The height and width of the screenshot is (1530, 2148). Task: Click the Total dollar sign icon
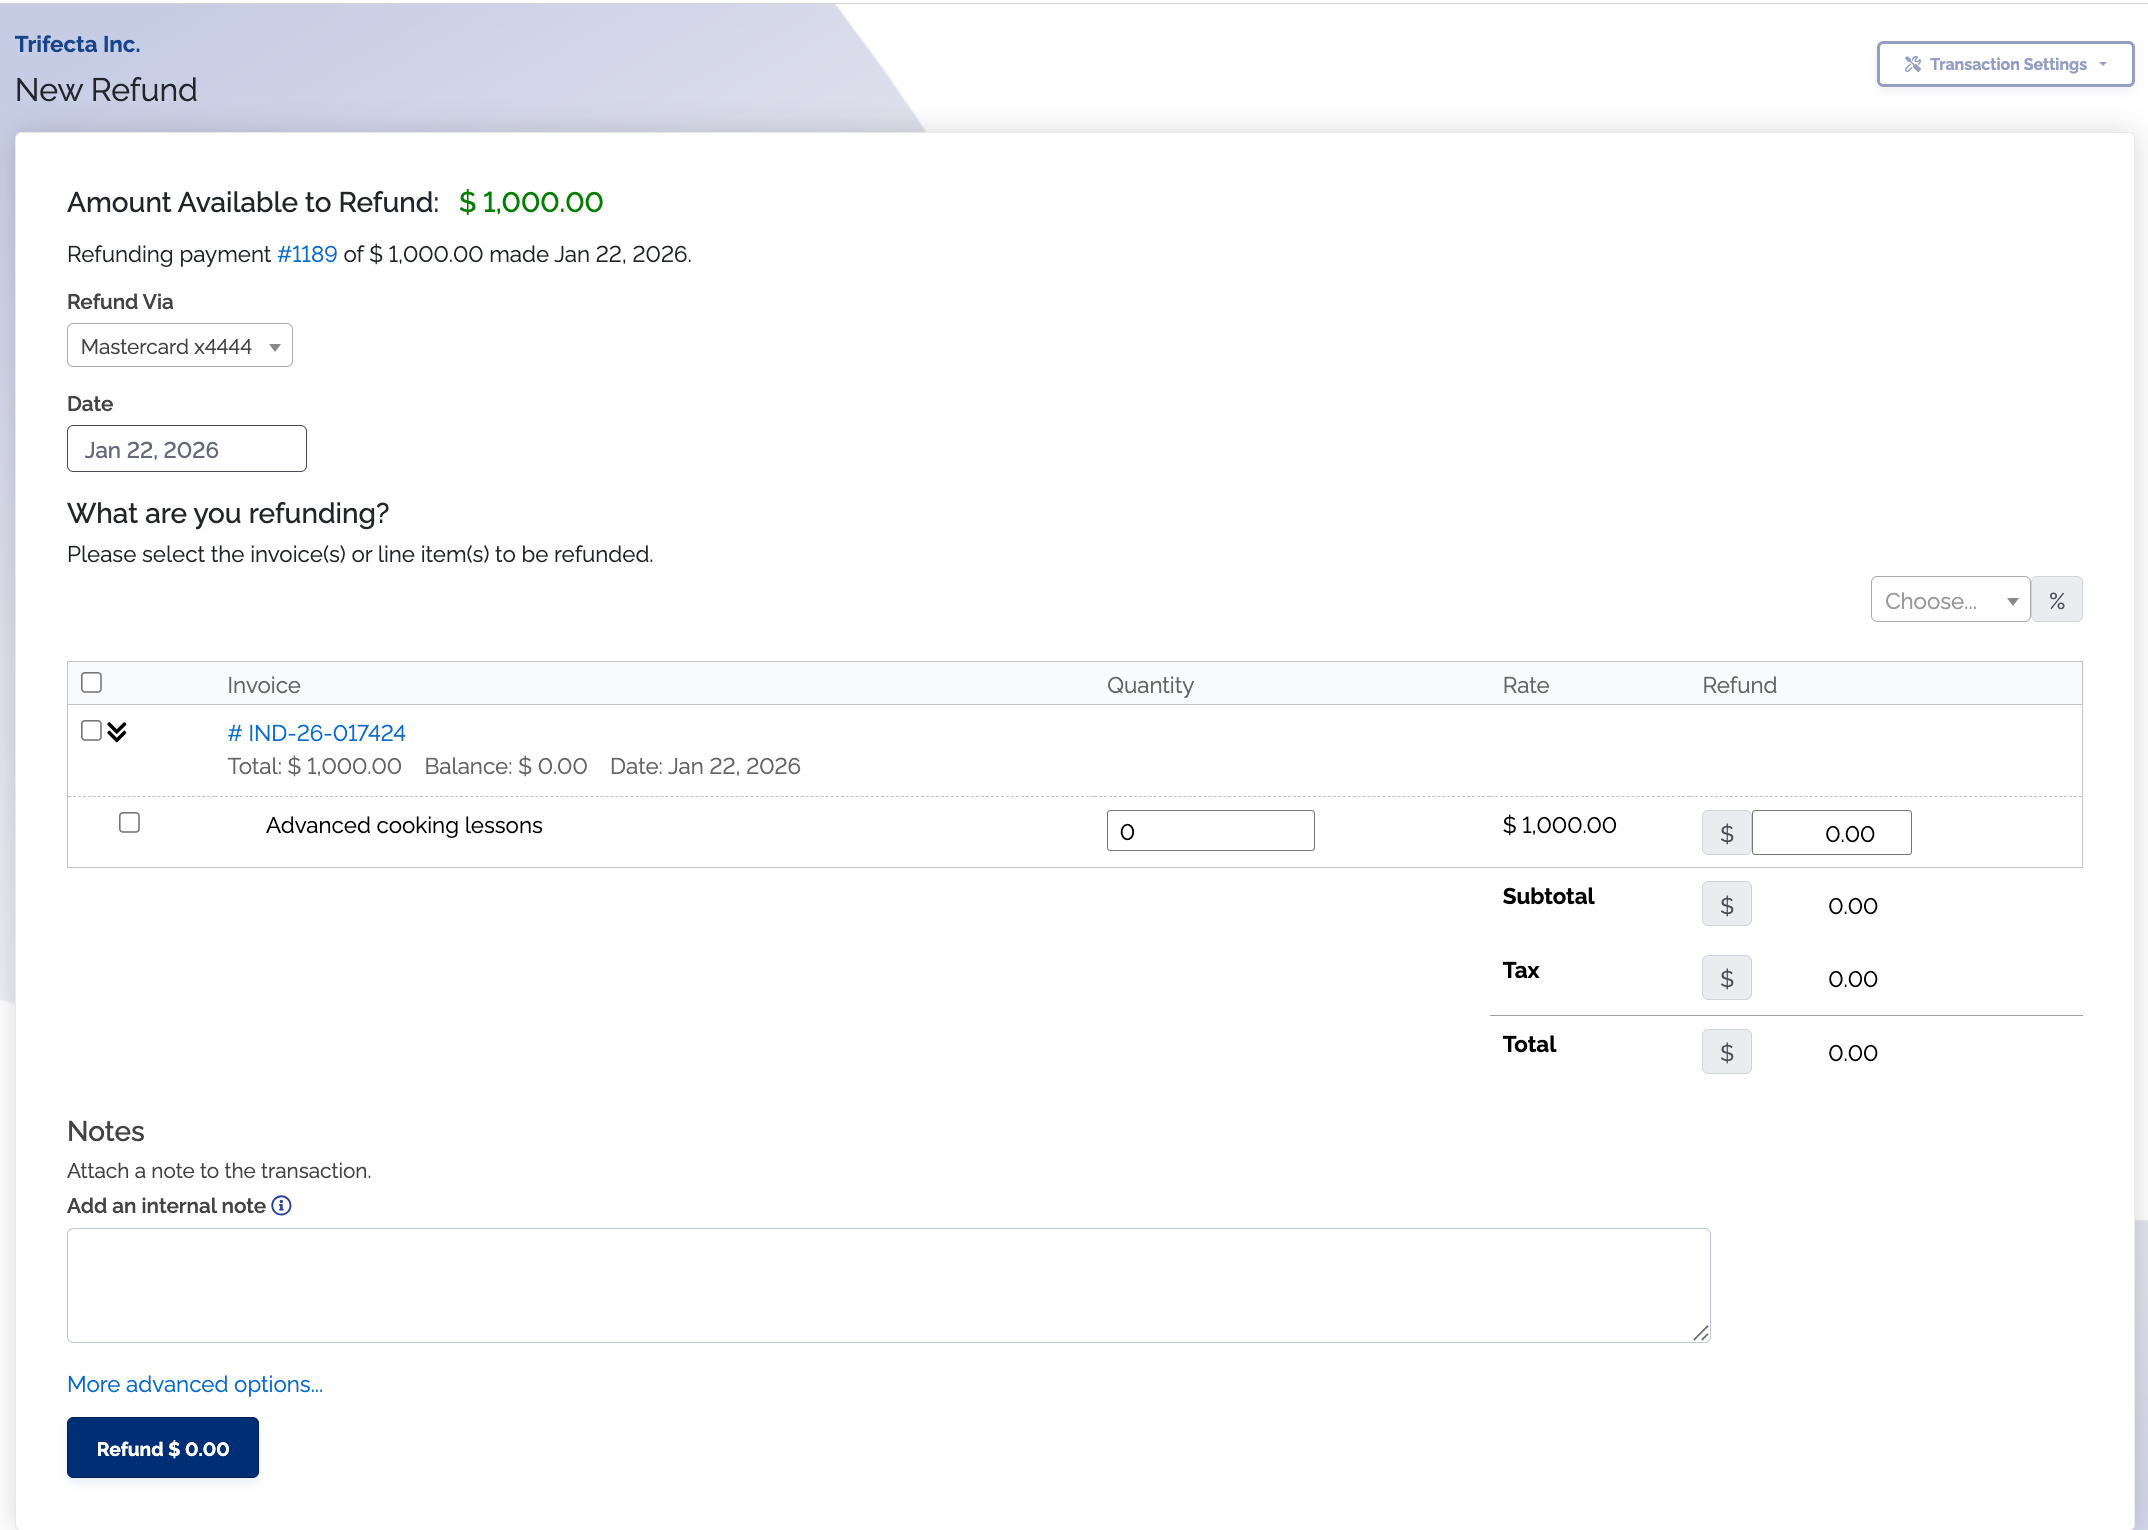tap(1726, 1052)
